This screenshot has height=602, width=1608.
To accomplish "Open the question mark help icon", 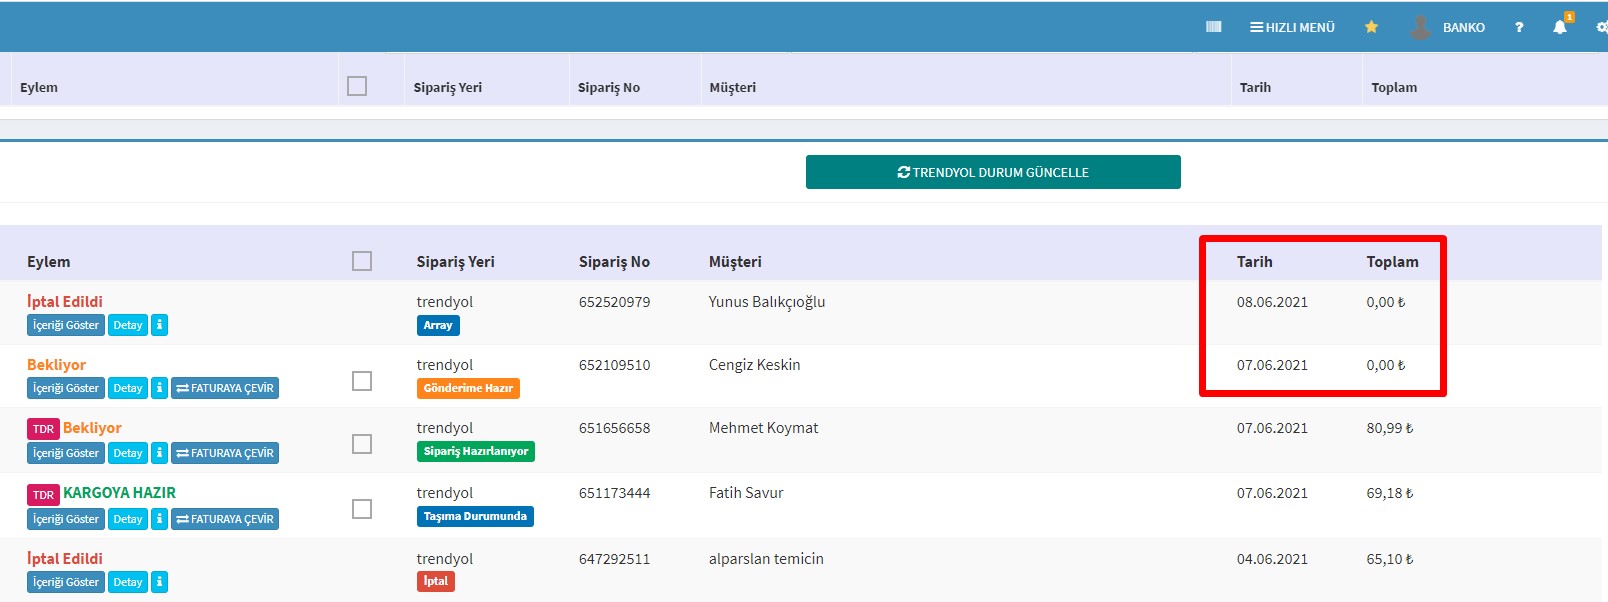I will (x=1519, y=27).
